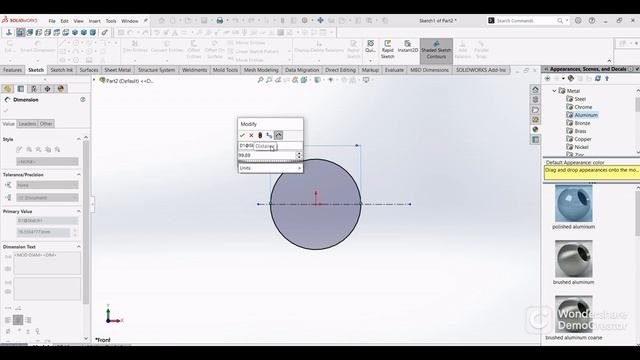Select Brass in the Metal appearances
This screenshot has height=360, width=640.
coord(580,131)
